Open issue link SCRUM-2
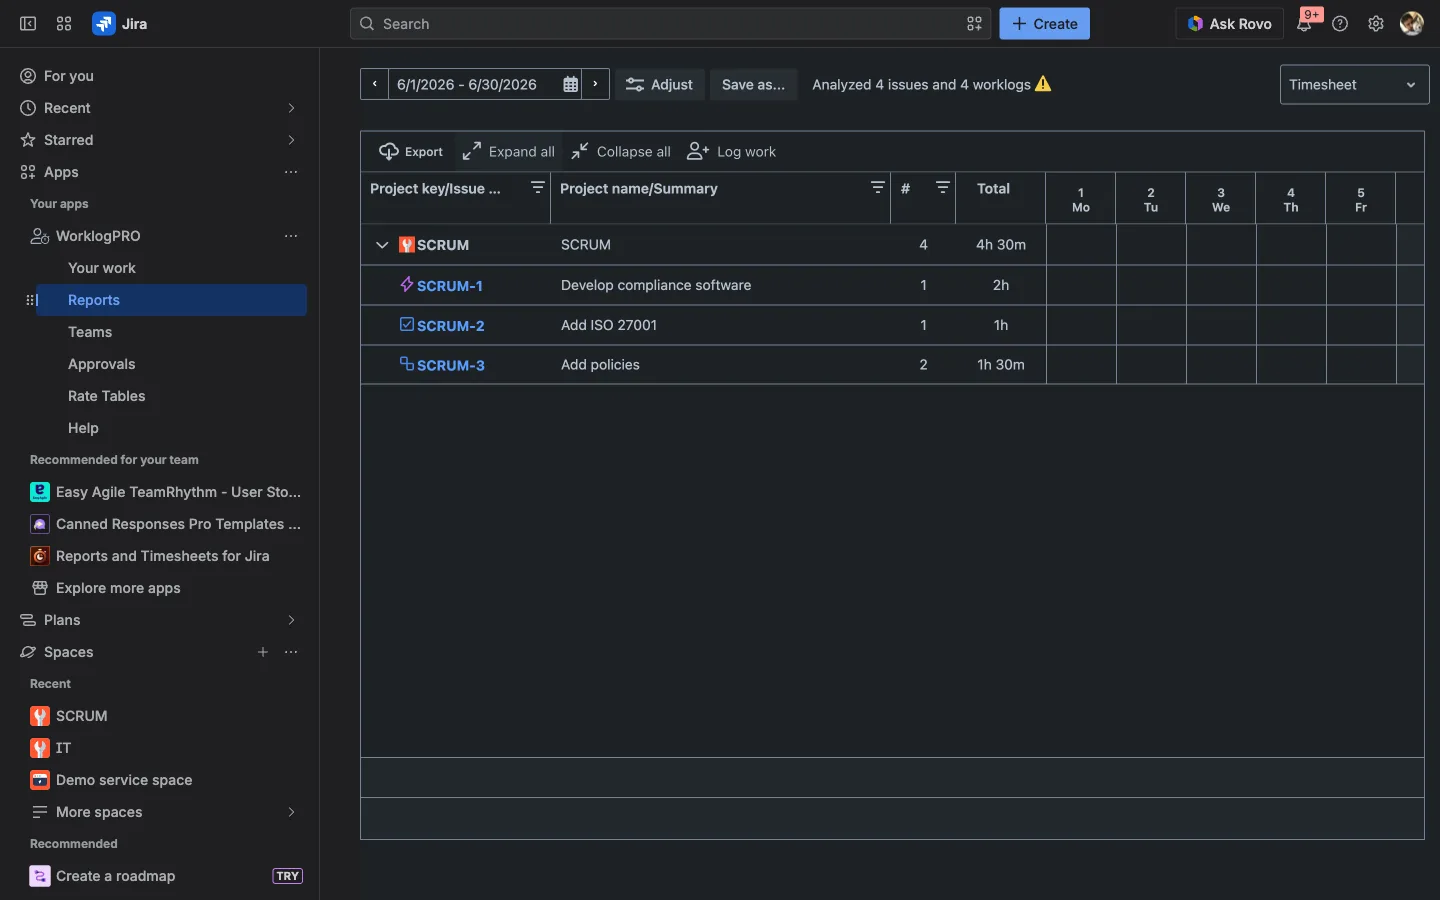The image size is (1440, 900). pos(451,326)
